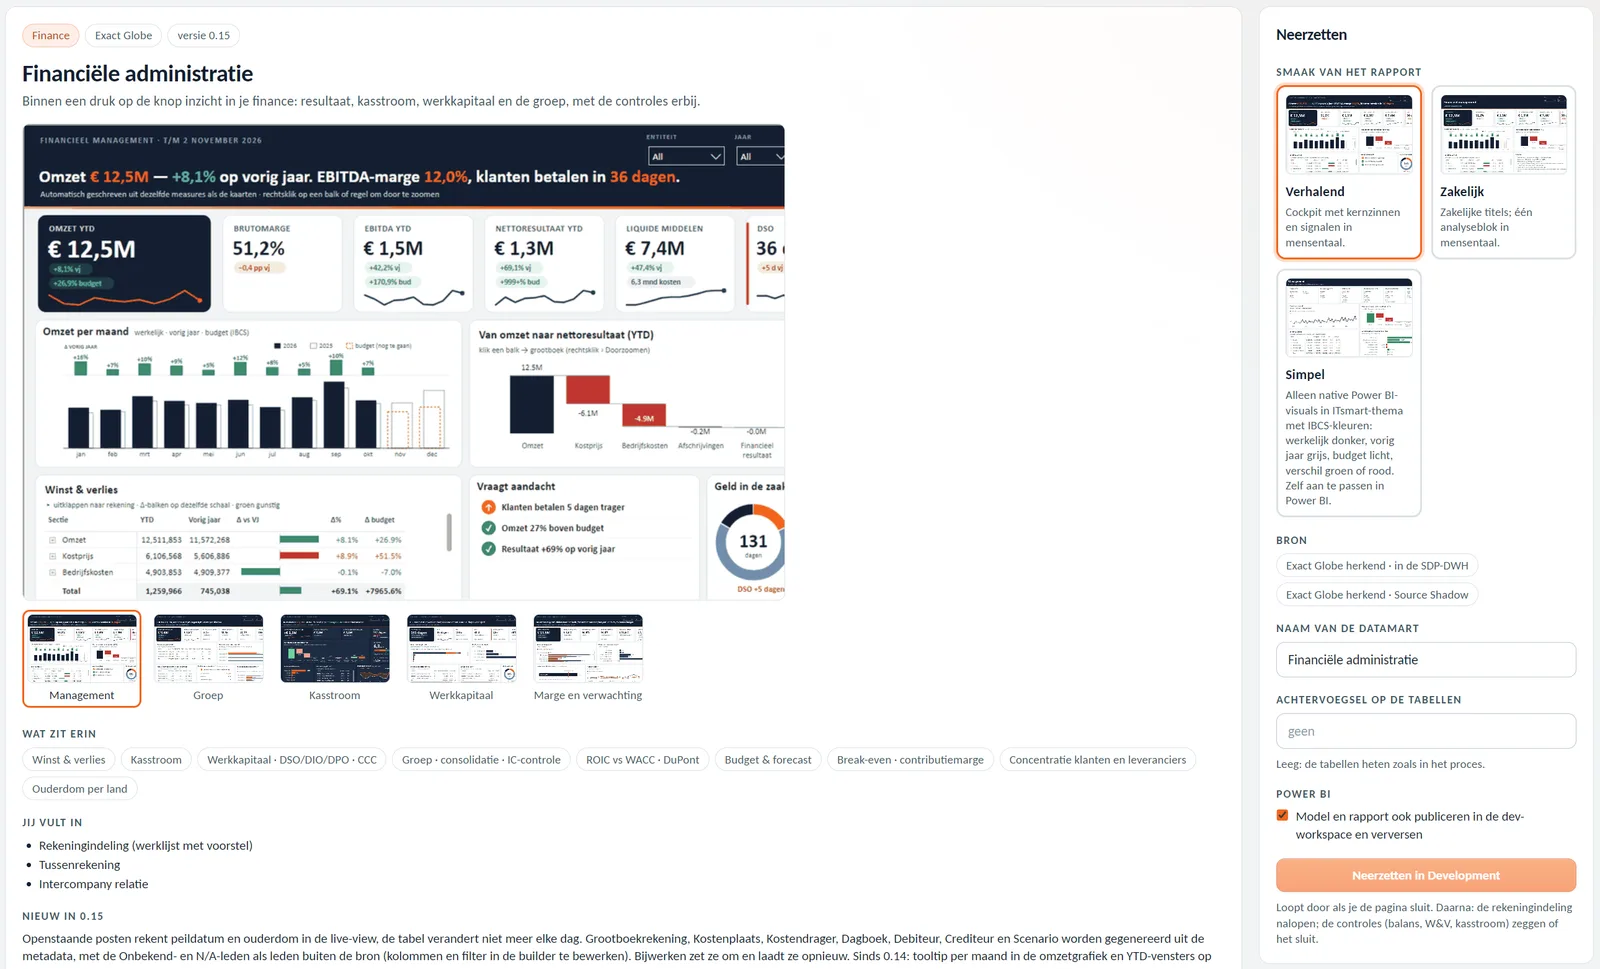Click the orange arrow icon beside 'Klanten betalen 5 dagen trager'
The height and width of the screenshot is (969, 1600).
point(489,507)
